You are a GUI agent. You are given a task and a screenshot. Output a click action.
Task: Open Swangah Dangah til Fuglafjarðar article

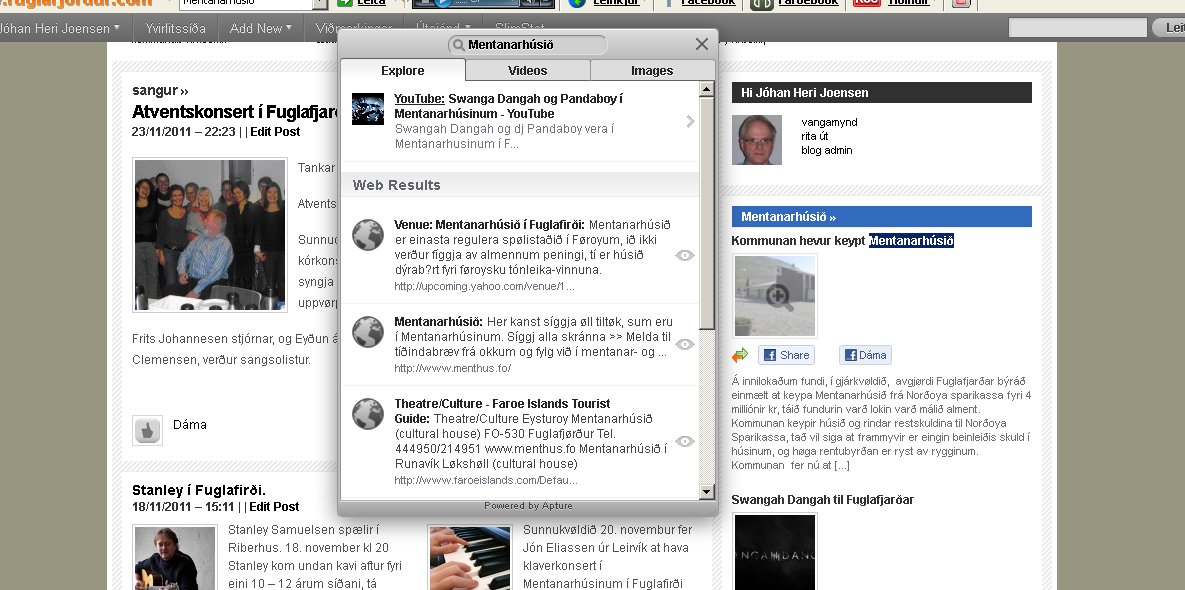[823, 499]
